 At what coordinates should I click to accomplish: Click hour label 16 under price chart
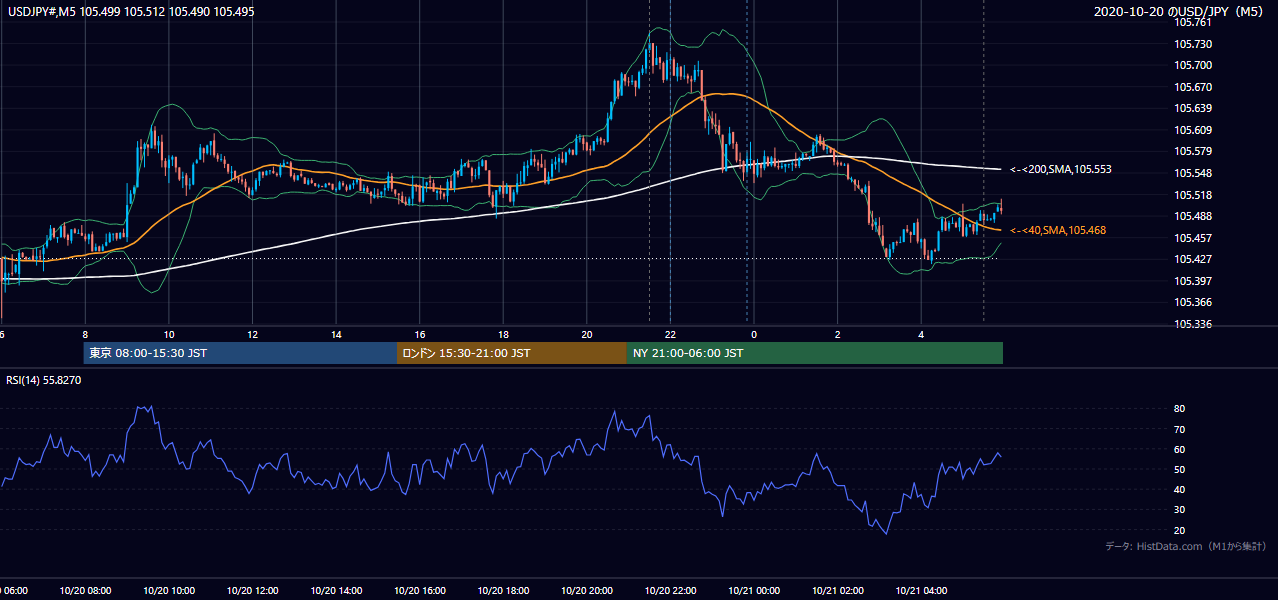(420, 334)
